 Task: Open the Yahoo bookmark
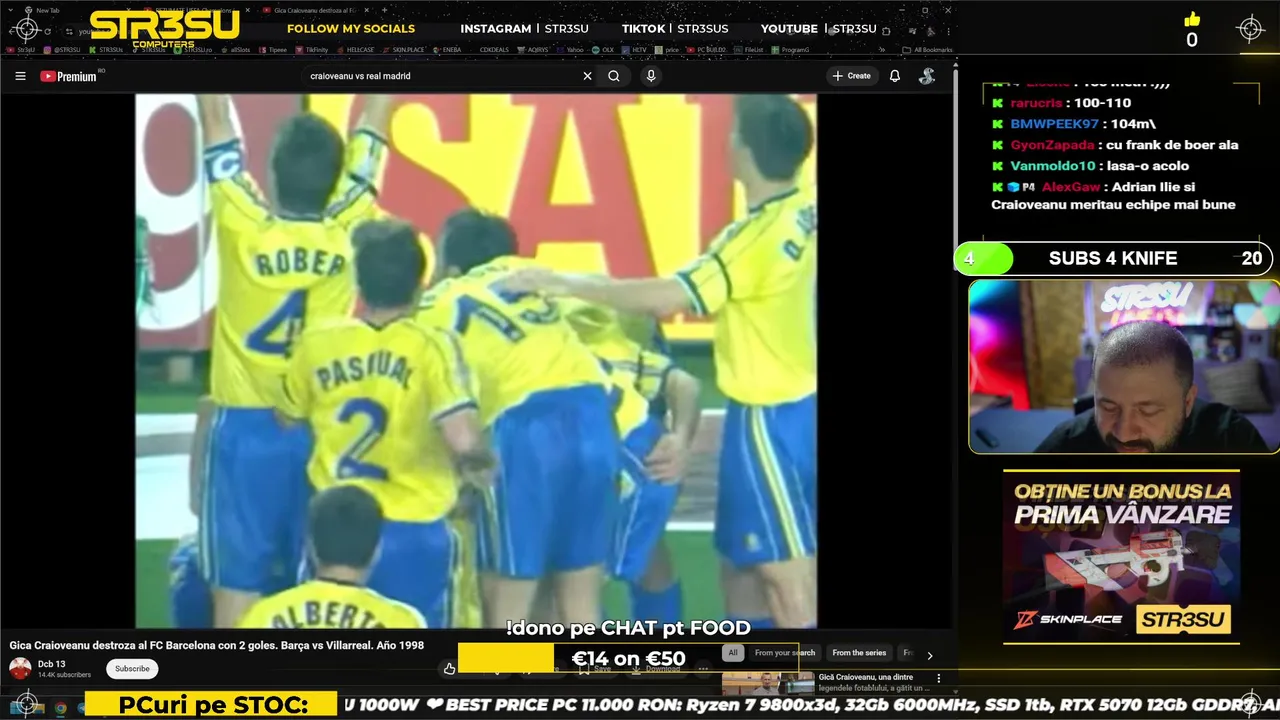pos(570,49)
